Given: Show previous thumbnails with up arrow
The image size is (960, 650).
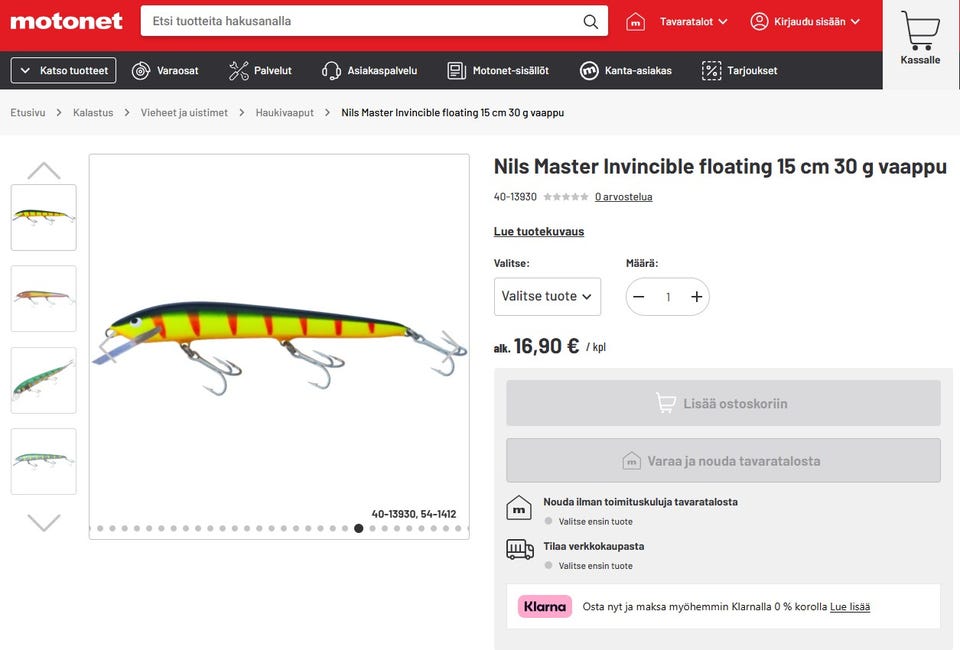Looking at the screenshot, I should [x=43, y=170].
